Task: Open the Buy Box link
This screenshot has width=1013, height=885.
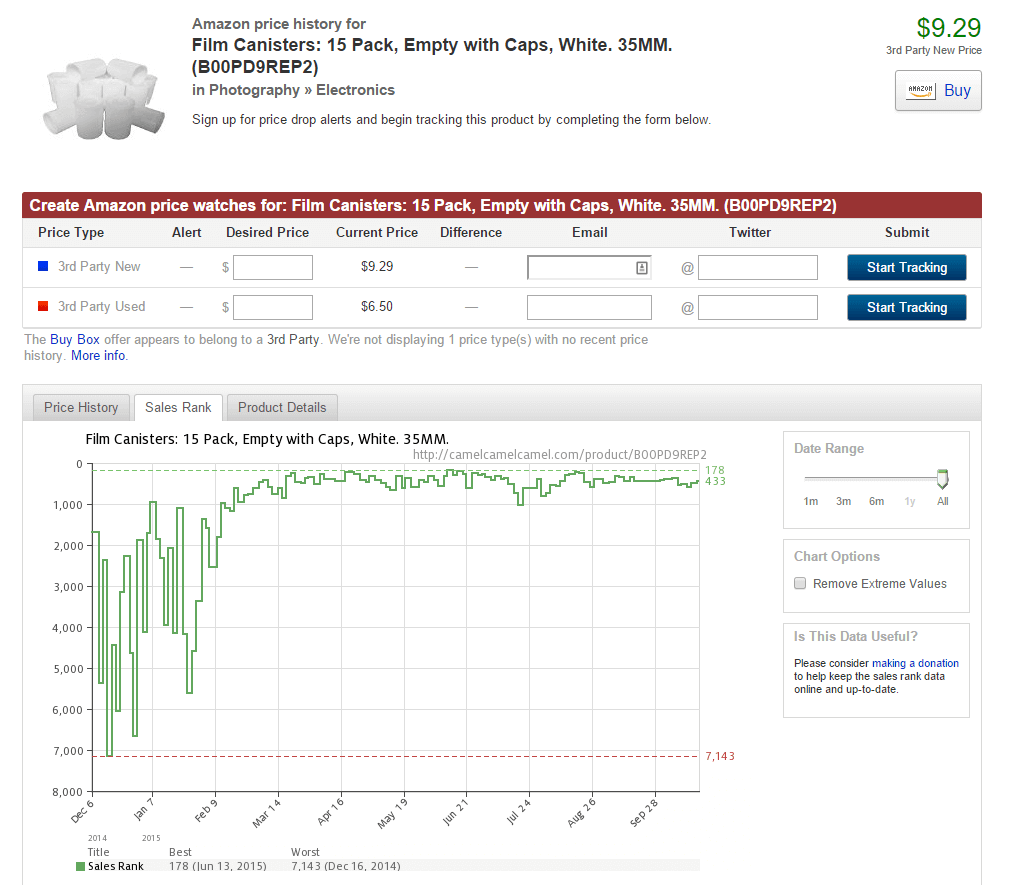Action: (75, 340)
